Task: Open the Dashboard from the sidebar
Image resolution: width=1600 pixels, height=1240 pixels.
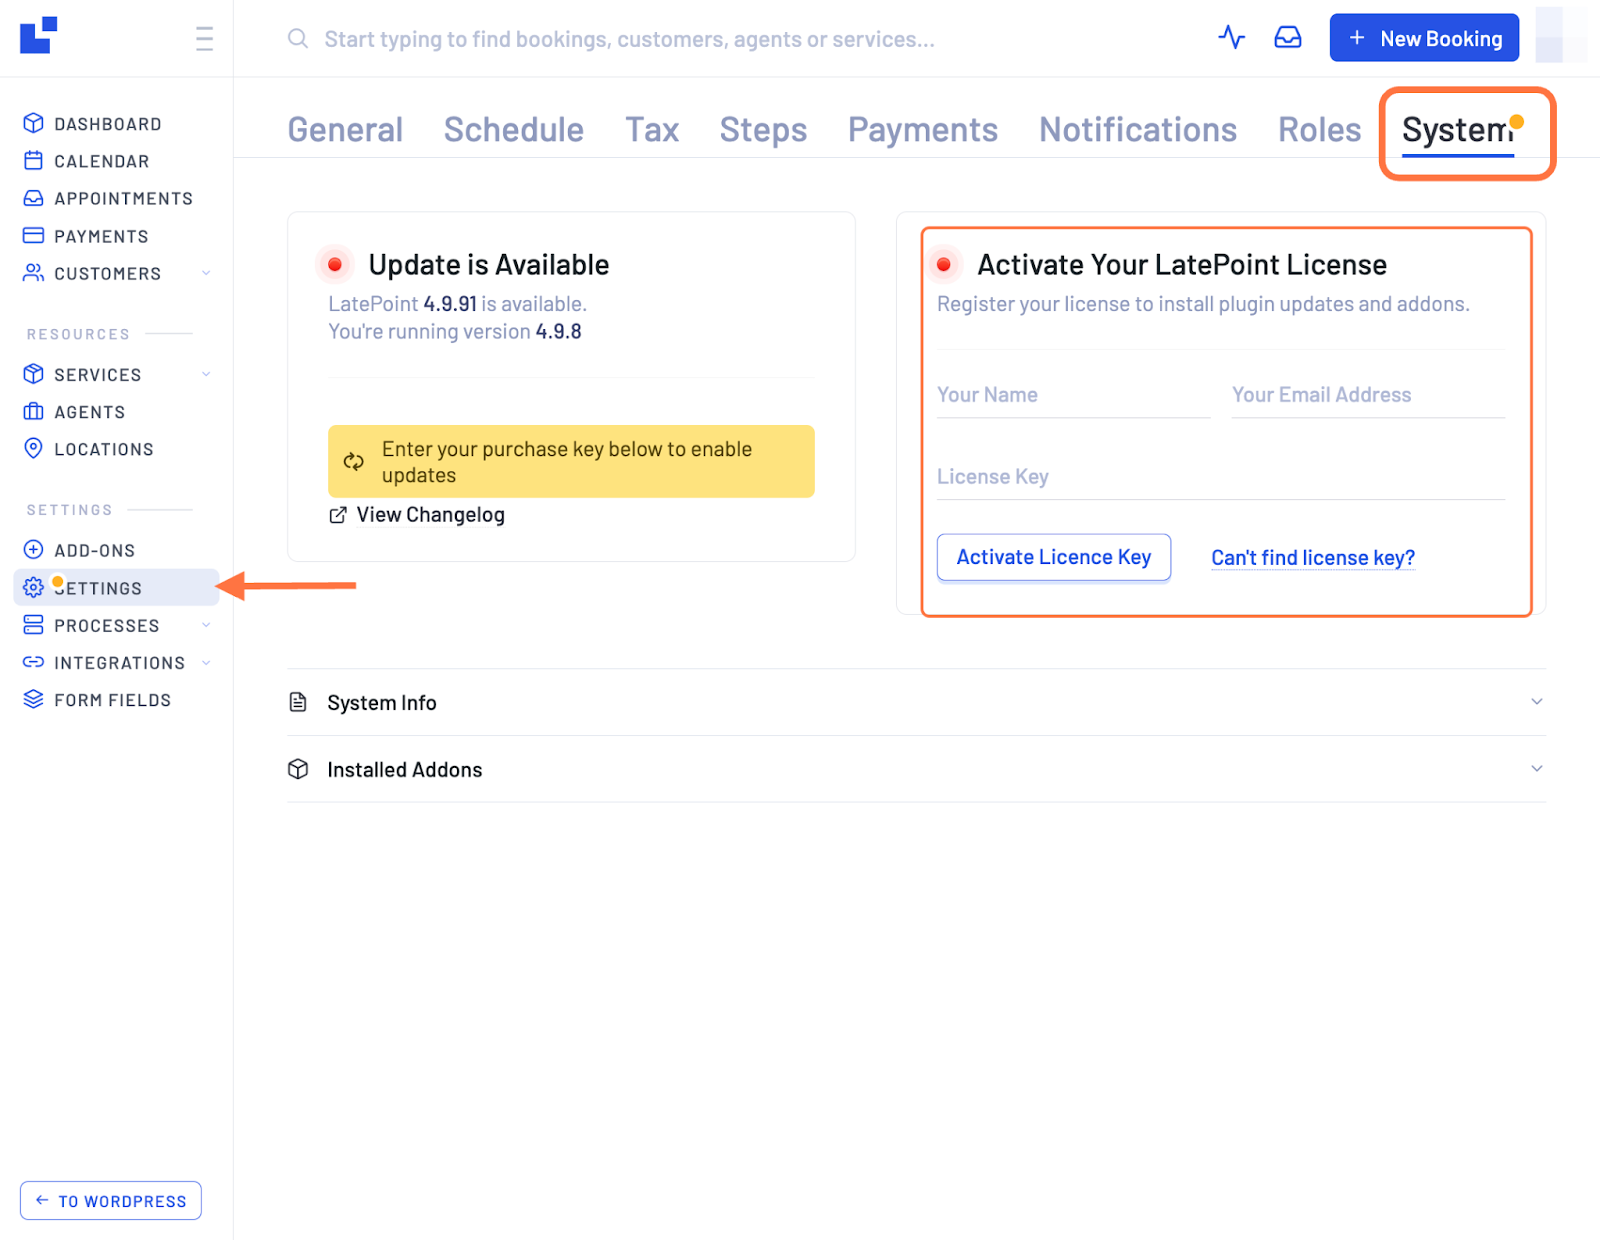Action: [33, 123]
